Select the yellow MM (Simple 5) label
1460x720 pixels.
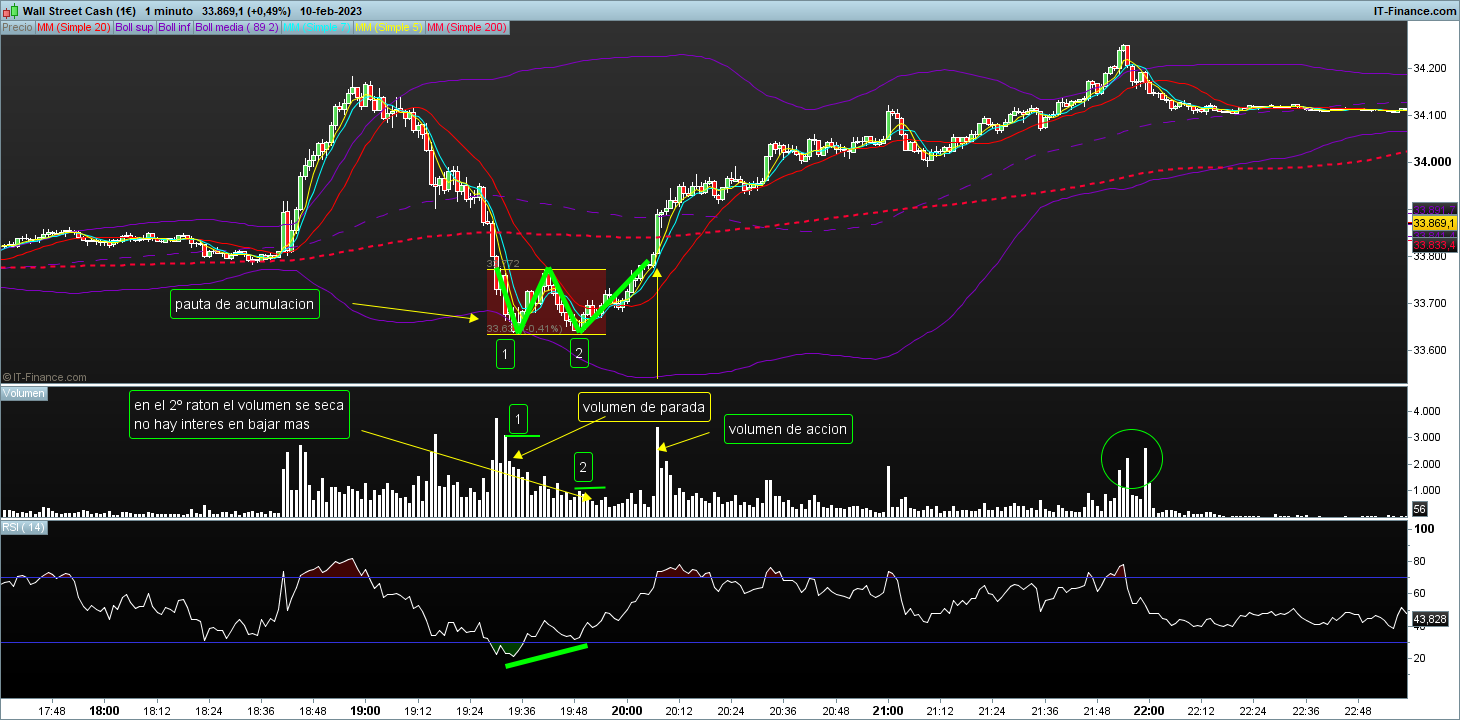[389, 28]
